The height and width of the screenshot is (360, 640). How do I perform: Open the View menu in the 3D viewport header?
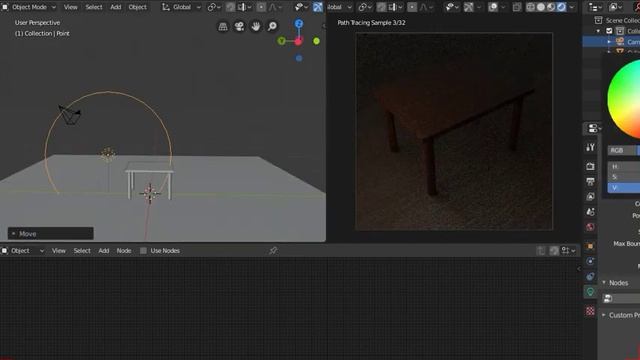(x=71, y=7)
